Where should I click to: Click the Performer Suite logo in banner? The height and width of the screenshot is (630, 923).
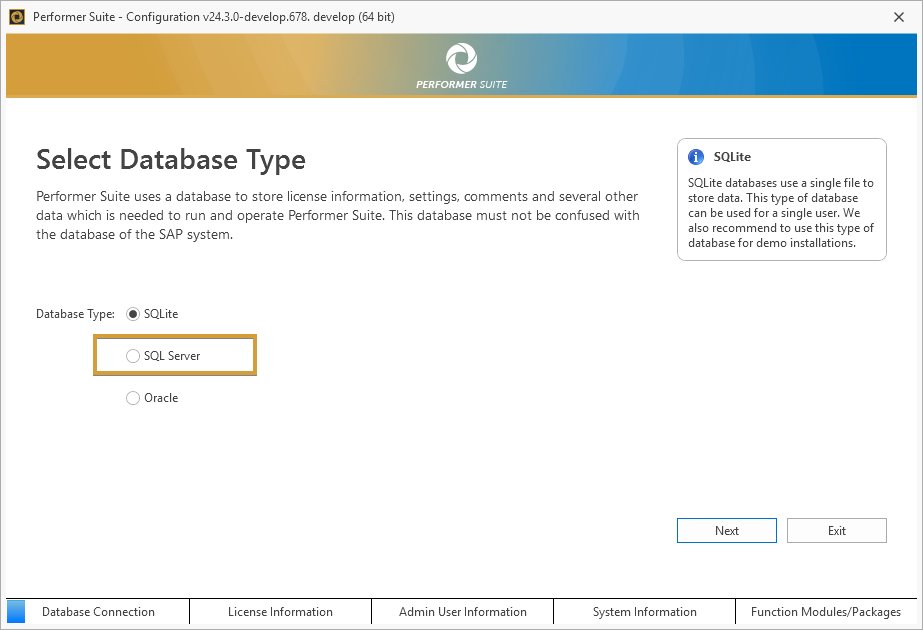tap(461, 59)
